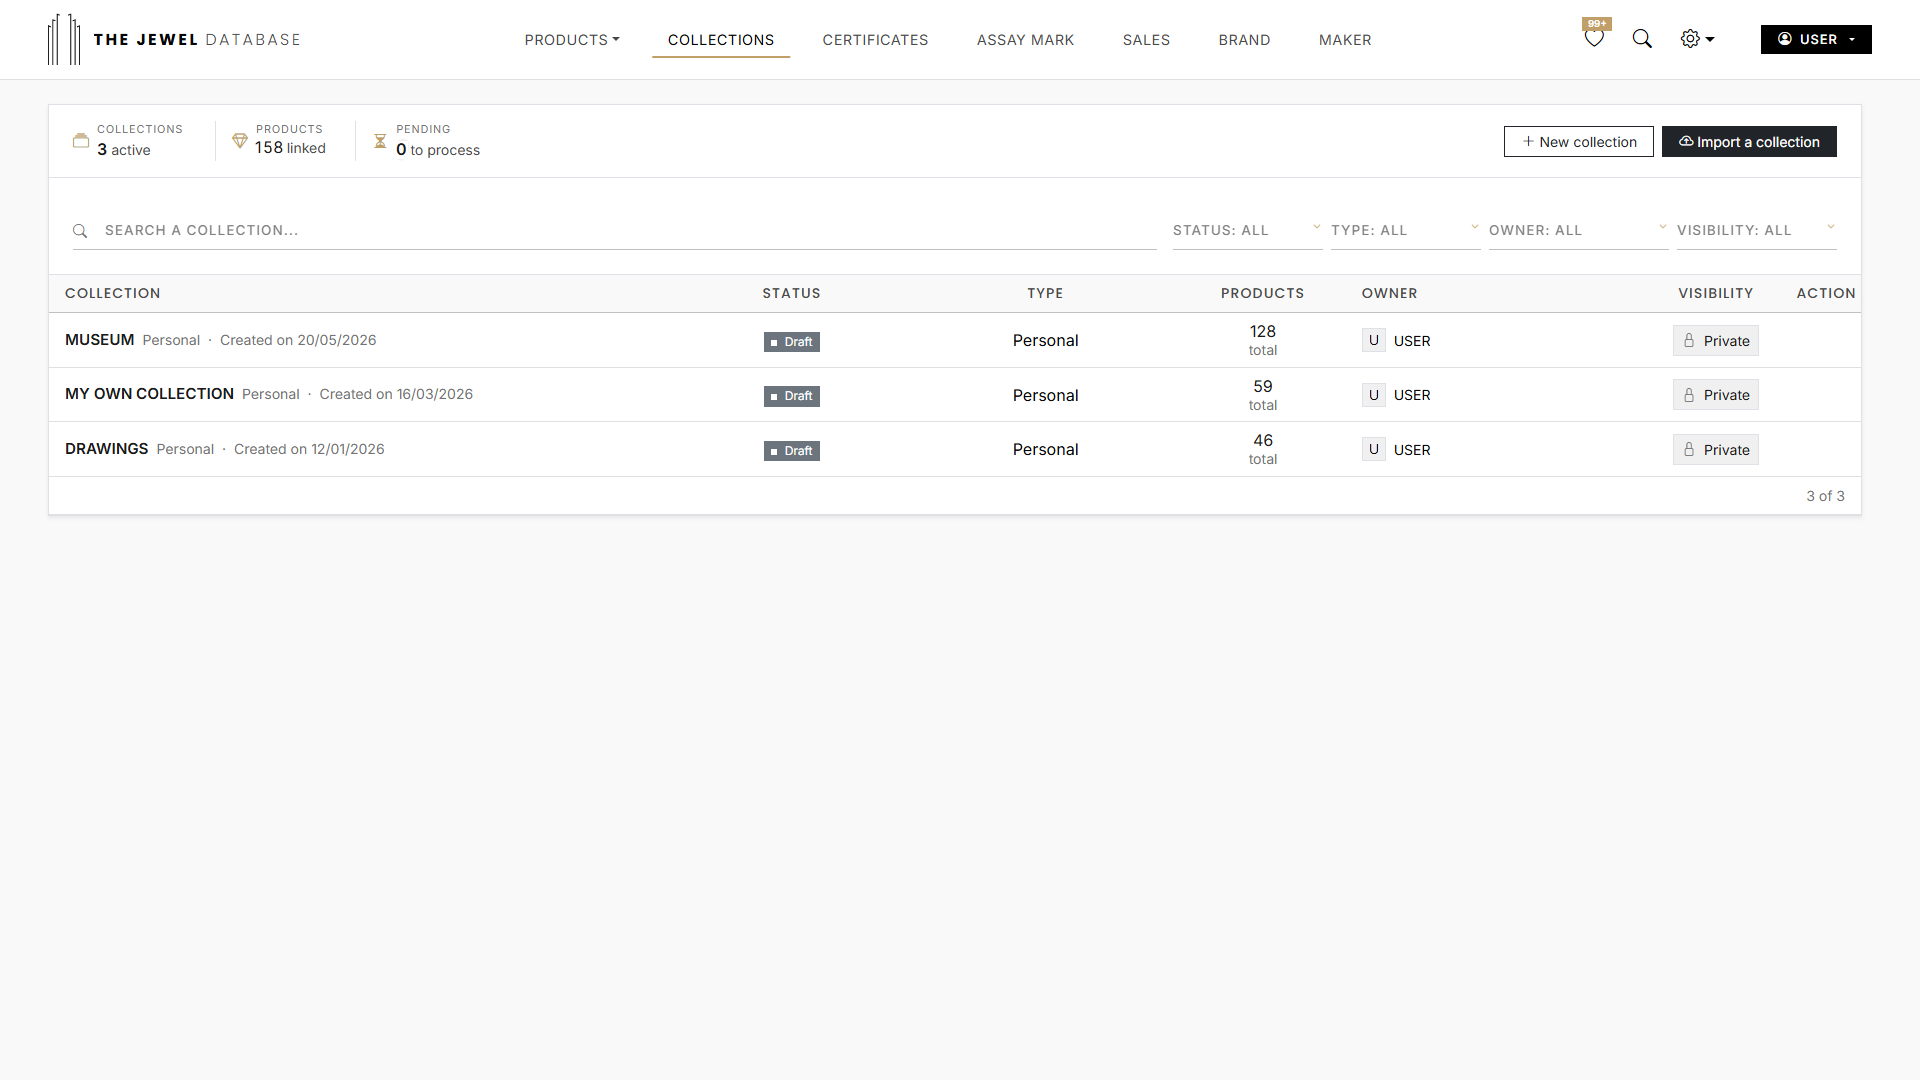The height and width of the screenshot is (1080, 1920).
Task: Open the Status: All filter
Action: [x=1247, y=230]
